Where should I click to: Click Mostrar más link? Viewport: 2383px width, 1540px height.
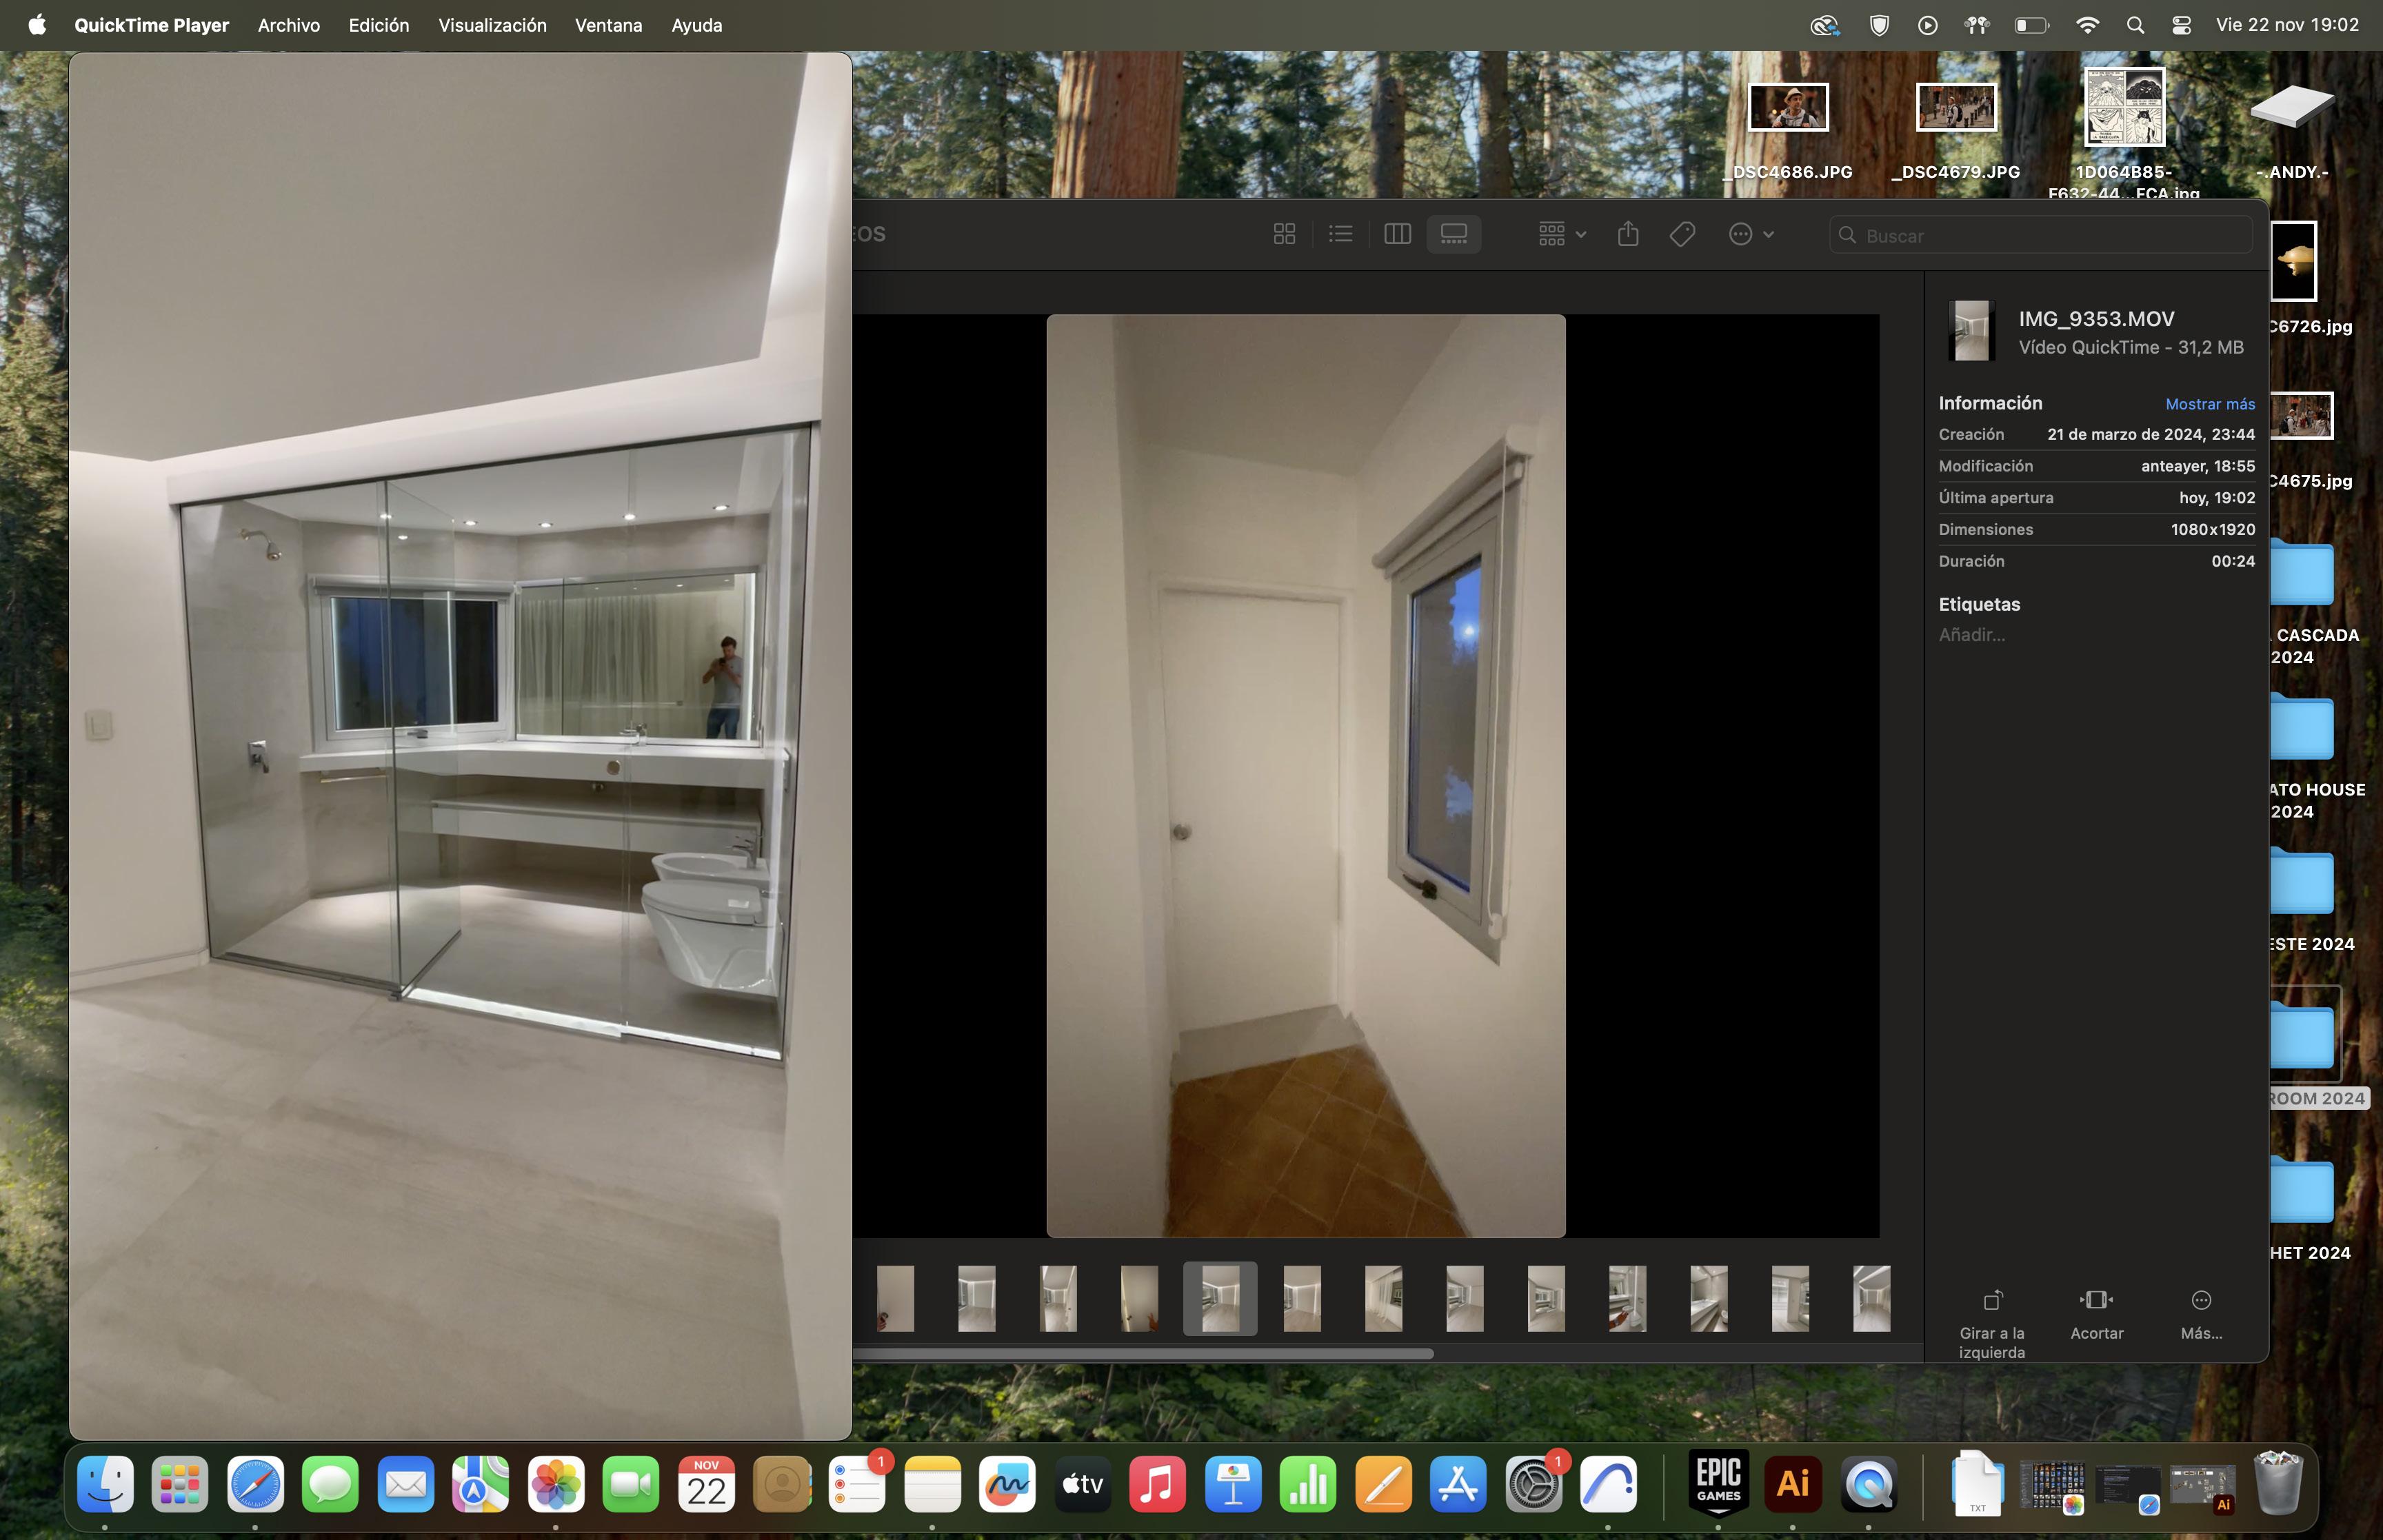pos(2209,404)
